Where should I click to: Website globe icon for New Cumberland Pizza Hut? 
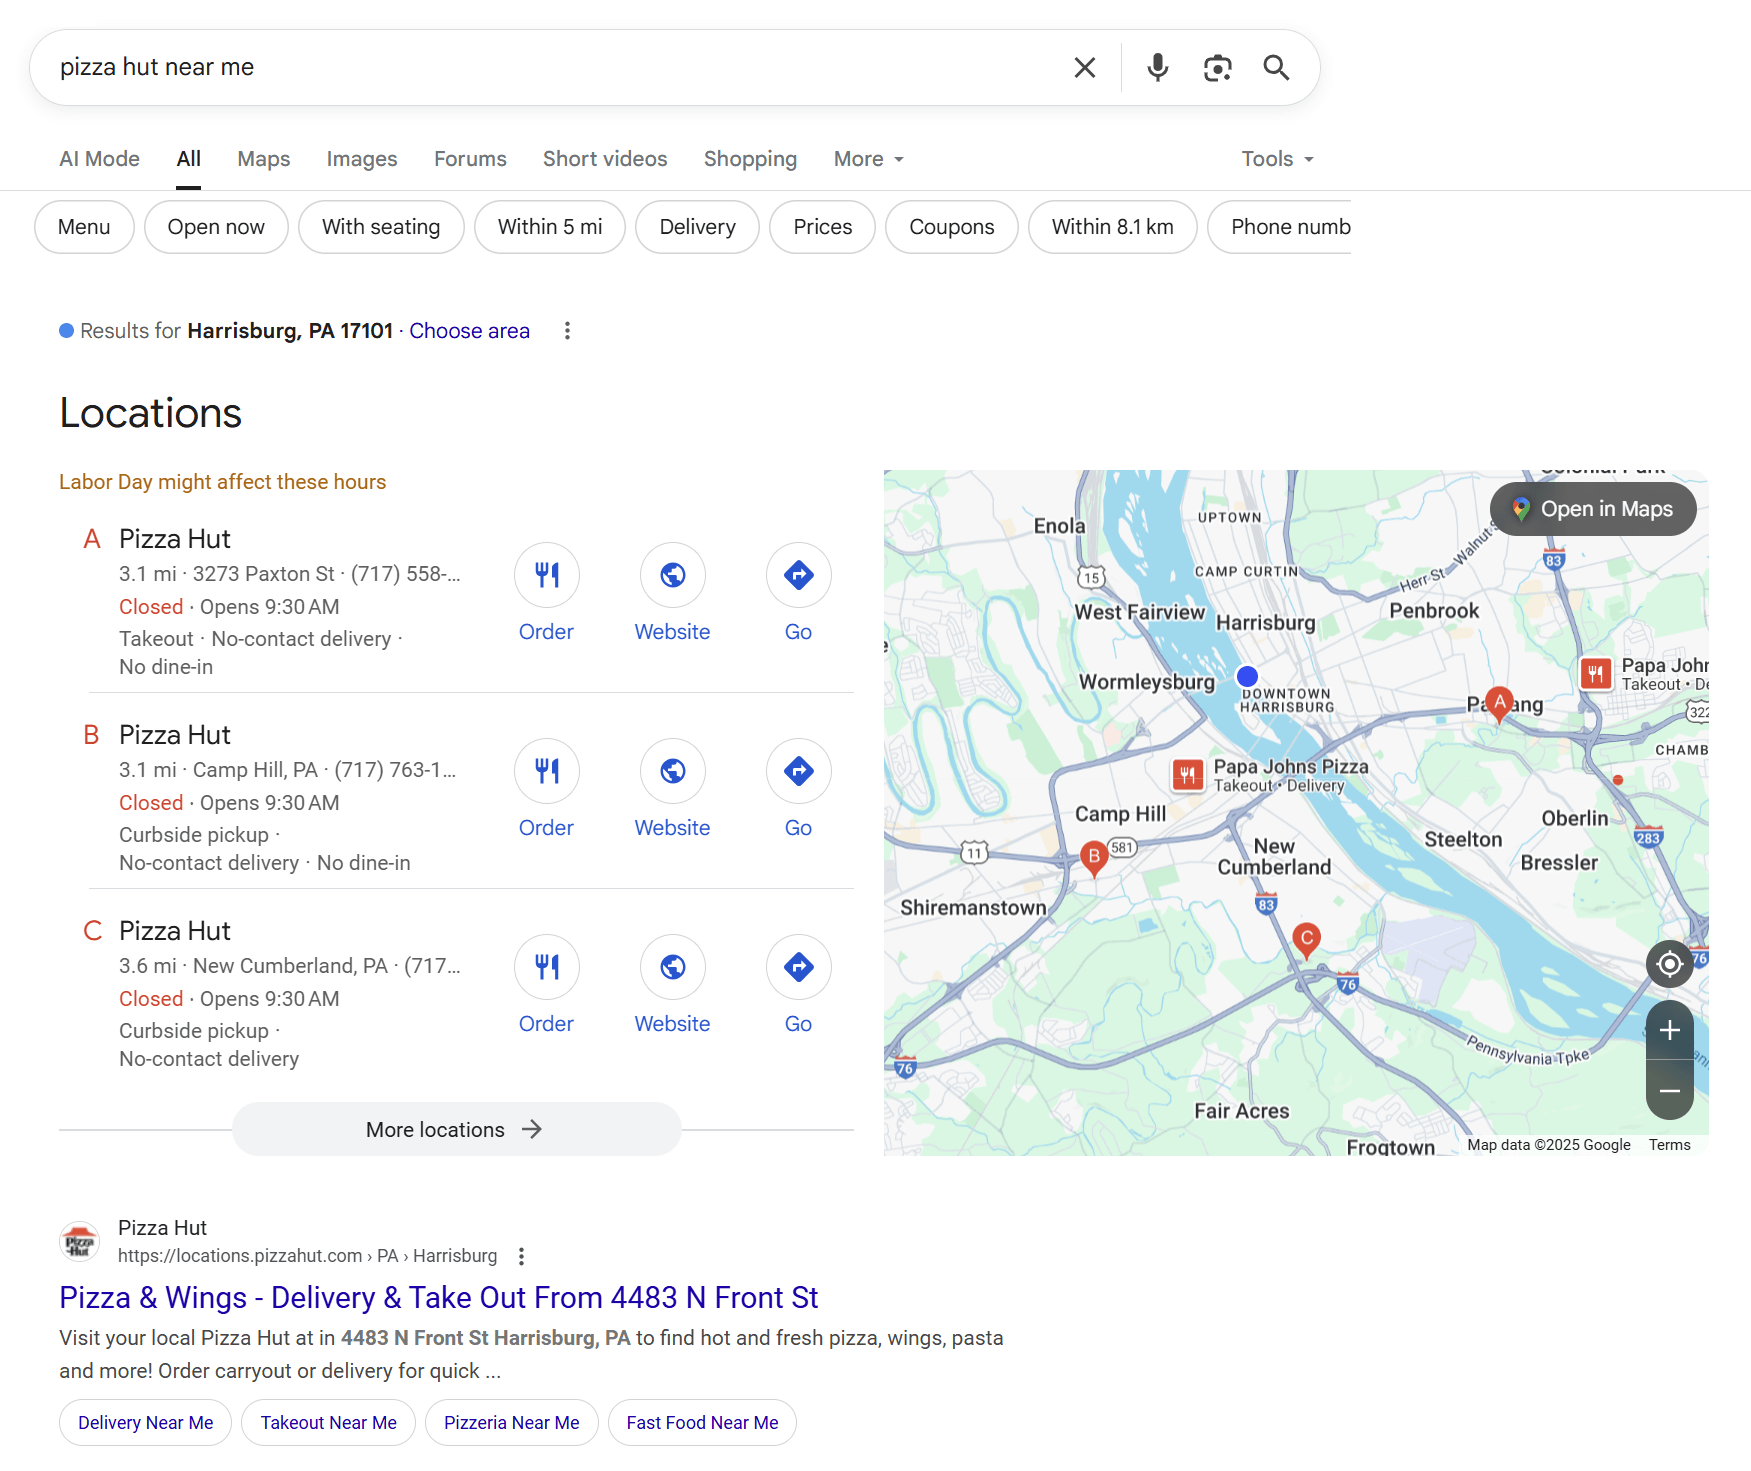click(672, 967)
